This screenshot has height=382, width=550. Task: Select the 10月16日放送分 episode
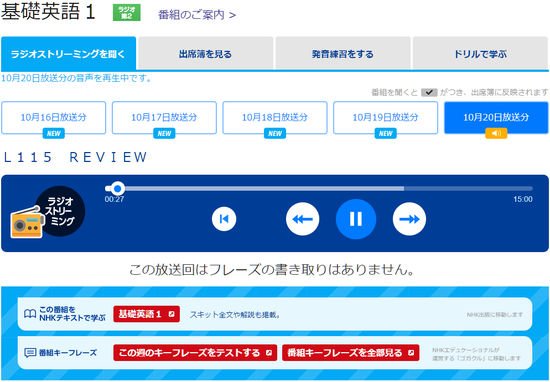(54, 118)
